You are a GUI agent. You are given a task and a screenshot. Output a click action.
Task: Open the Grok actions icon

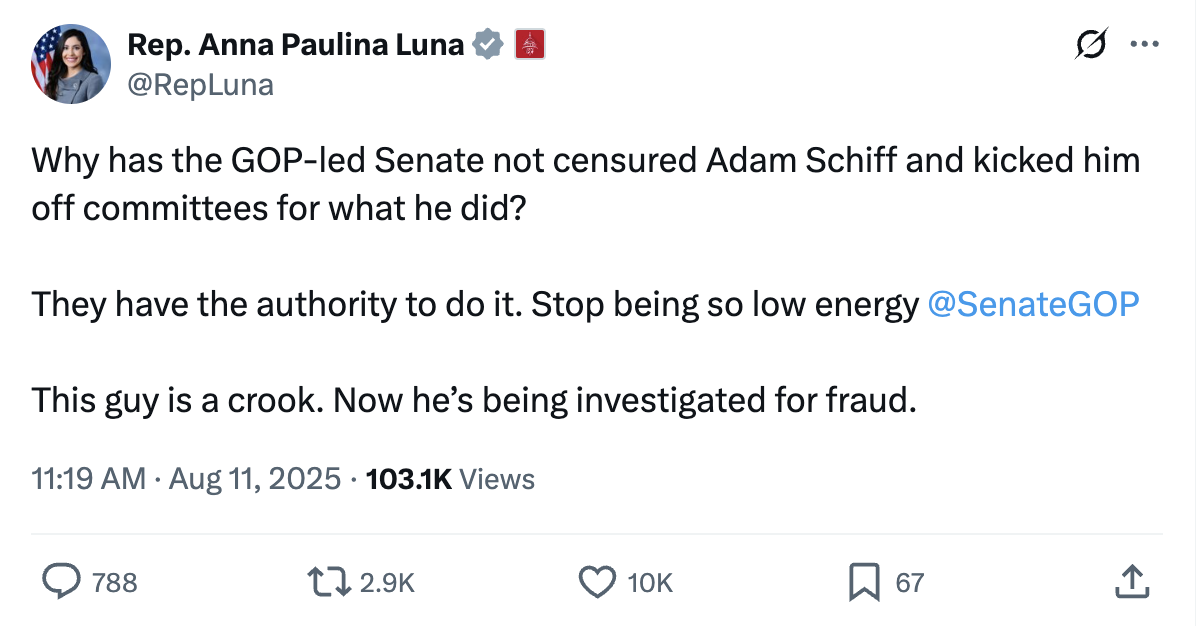1091,45
